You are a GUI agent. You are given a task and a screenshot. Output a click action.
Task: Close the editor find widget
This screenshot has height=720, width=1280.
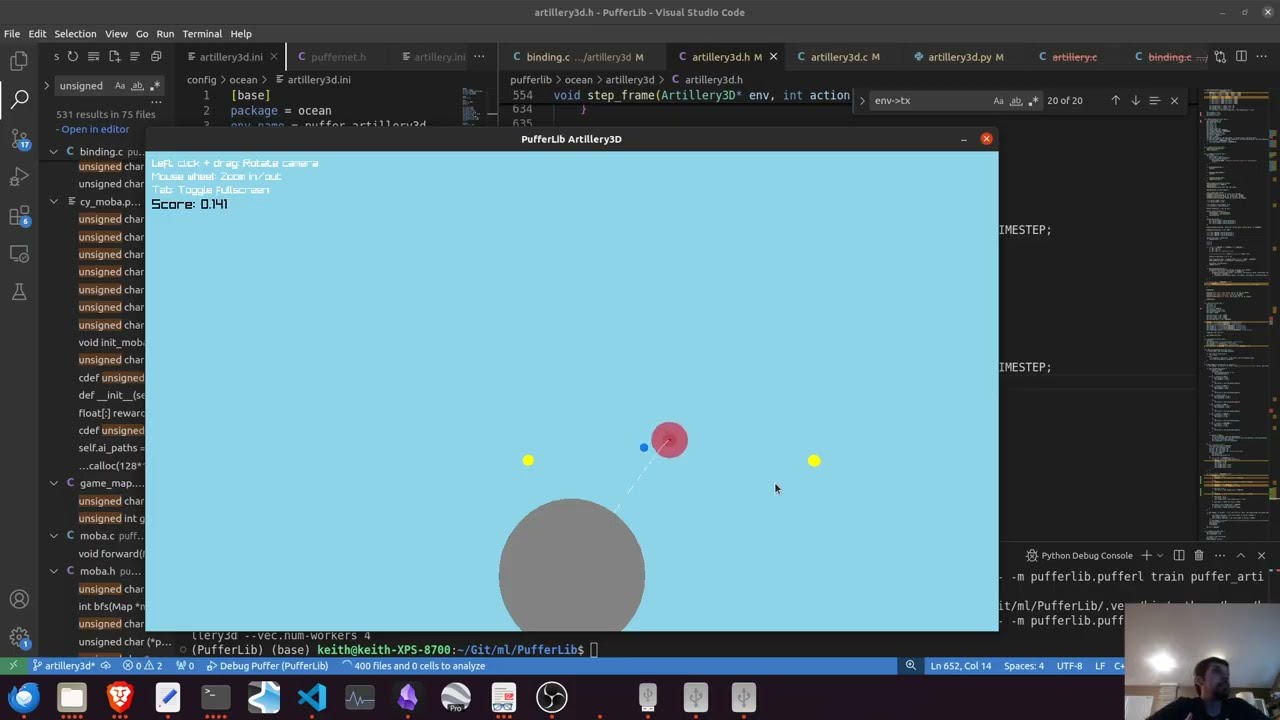pyautogui.click(x=1174, y=100)
